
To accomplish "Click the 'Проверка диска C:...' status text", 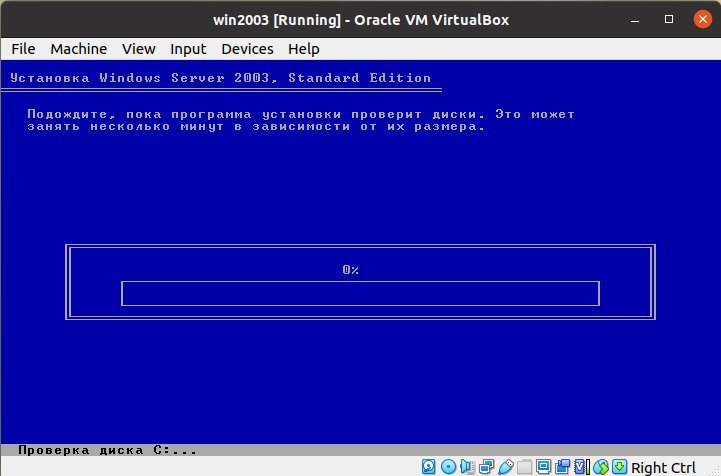I will coord(108,450).
